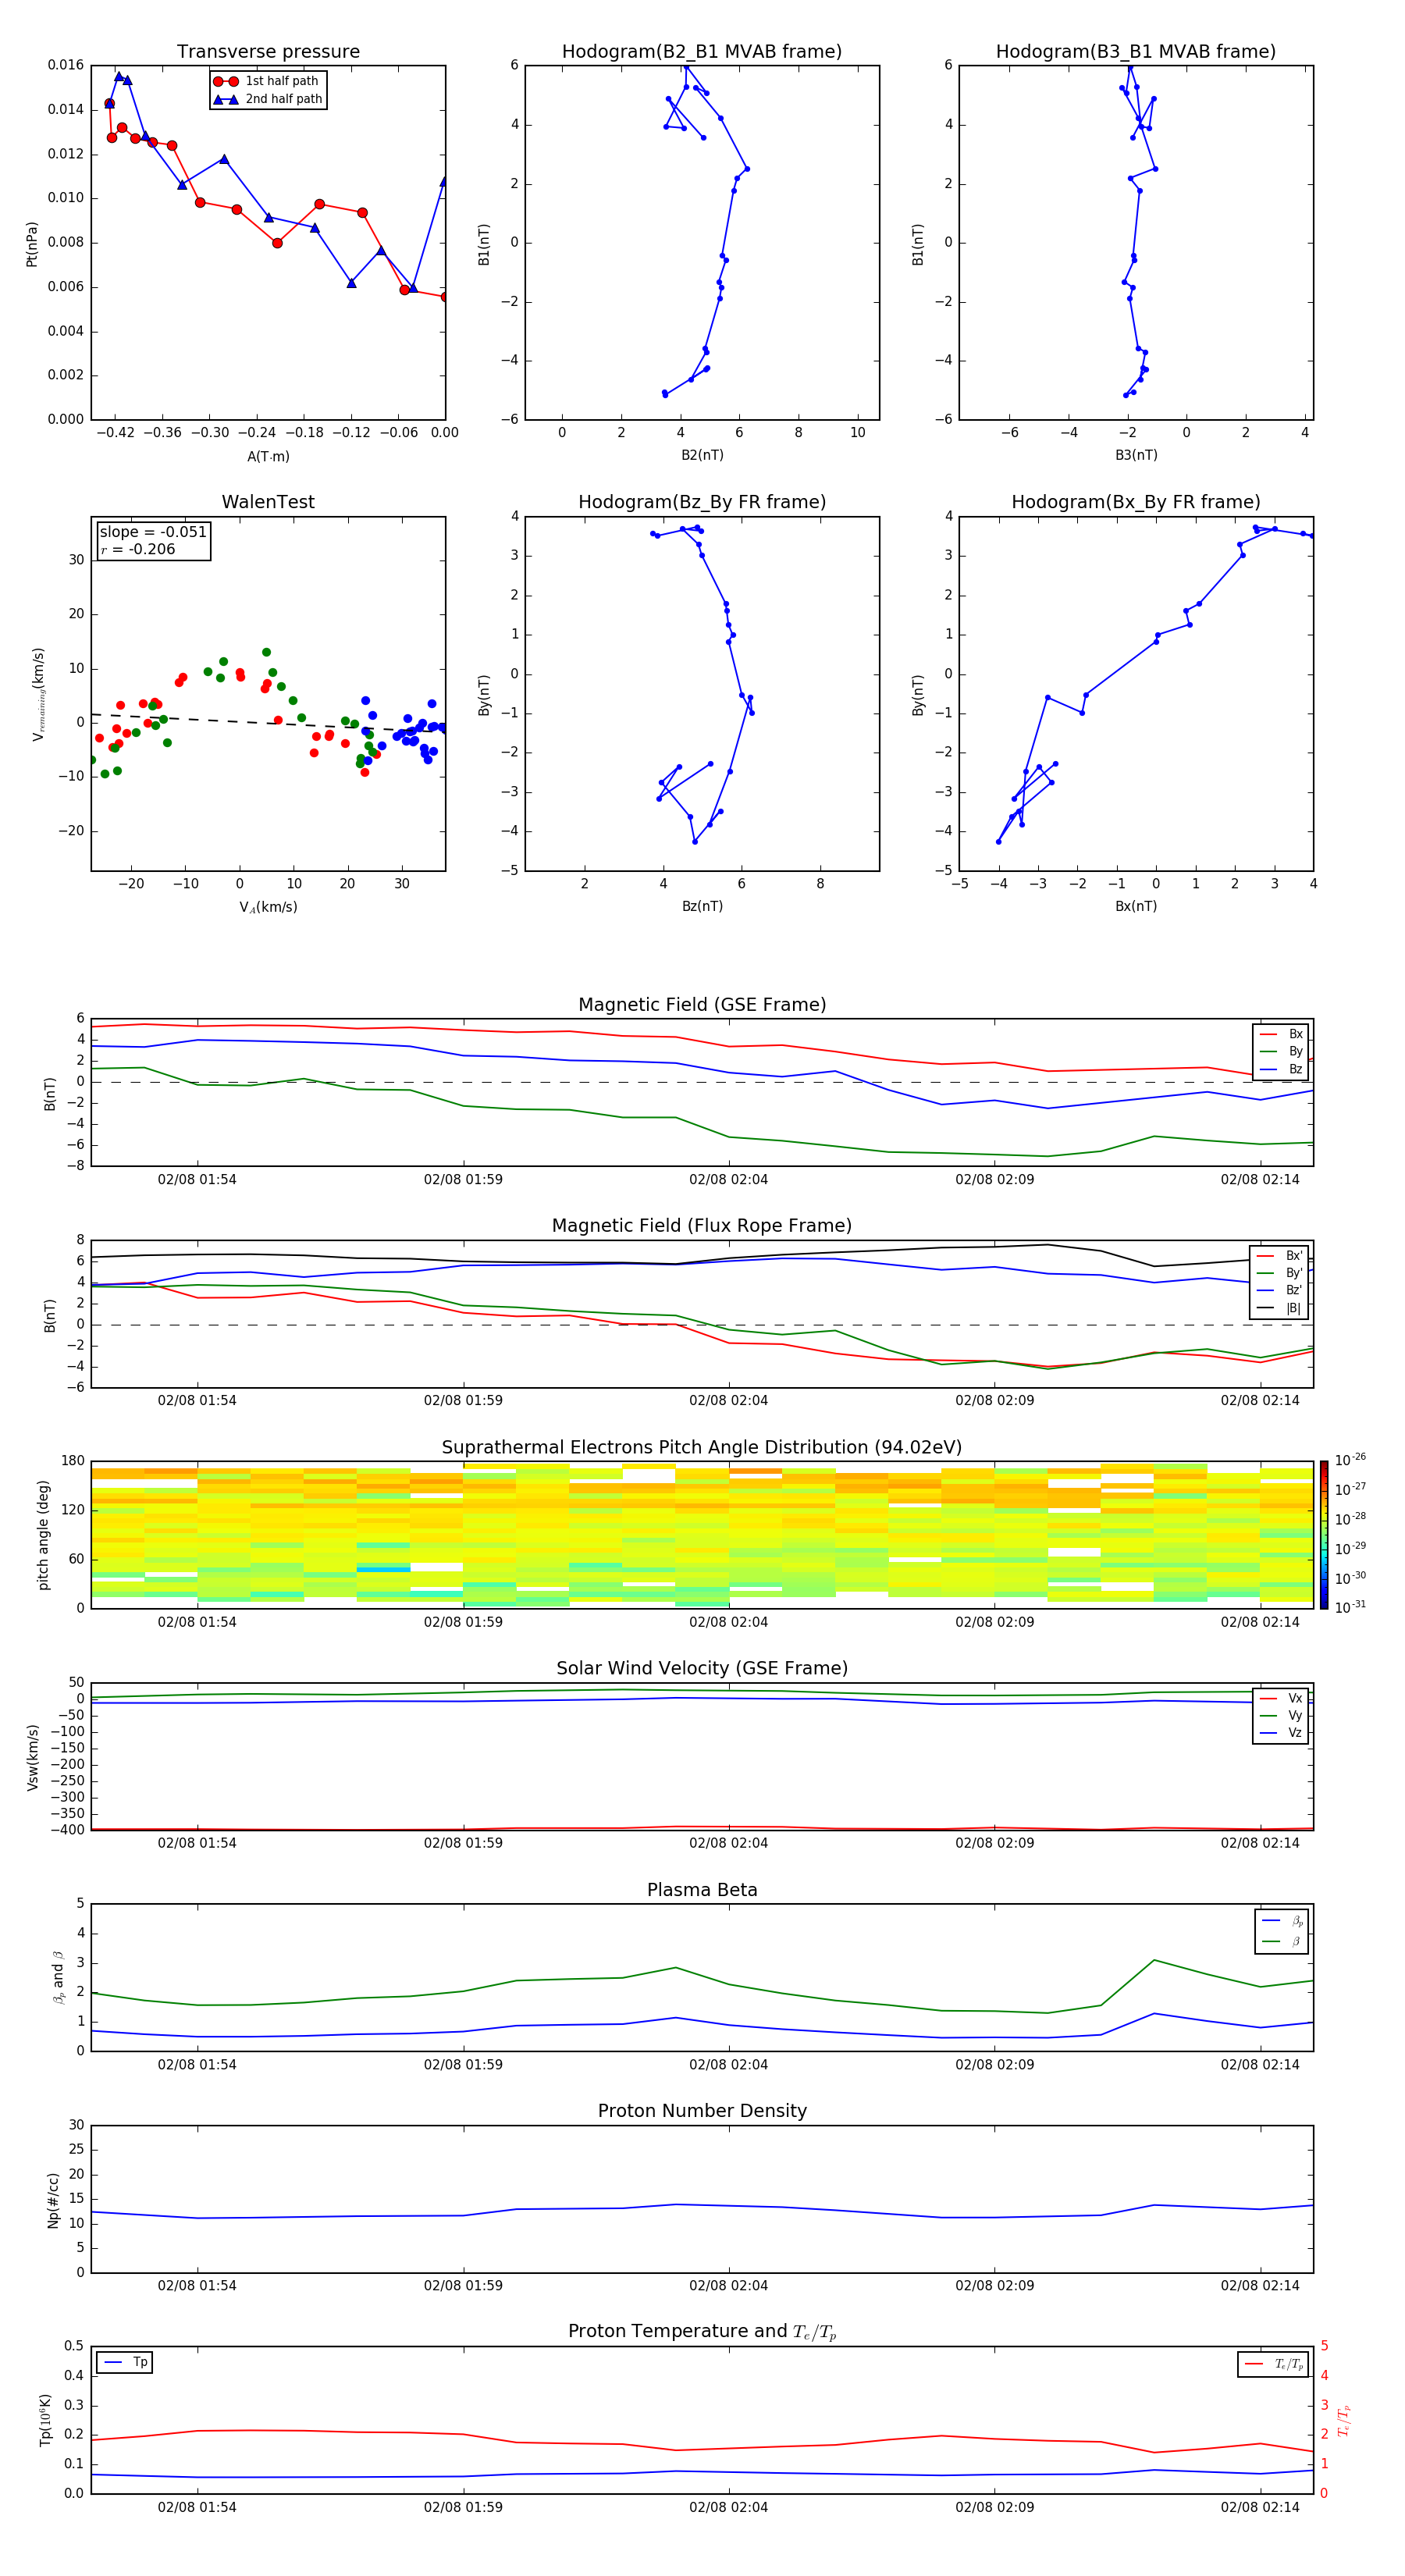The image size is (1405, 2576).
Task: Click the 'Pt(nPa)' y-axis label
Action: click(32, 243)
